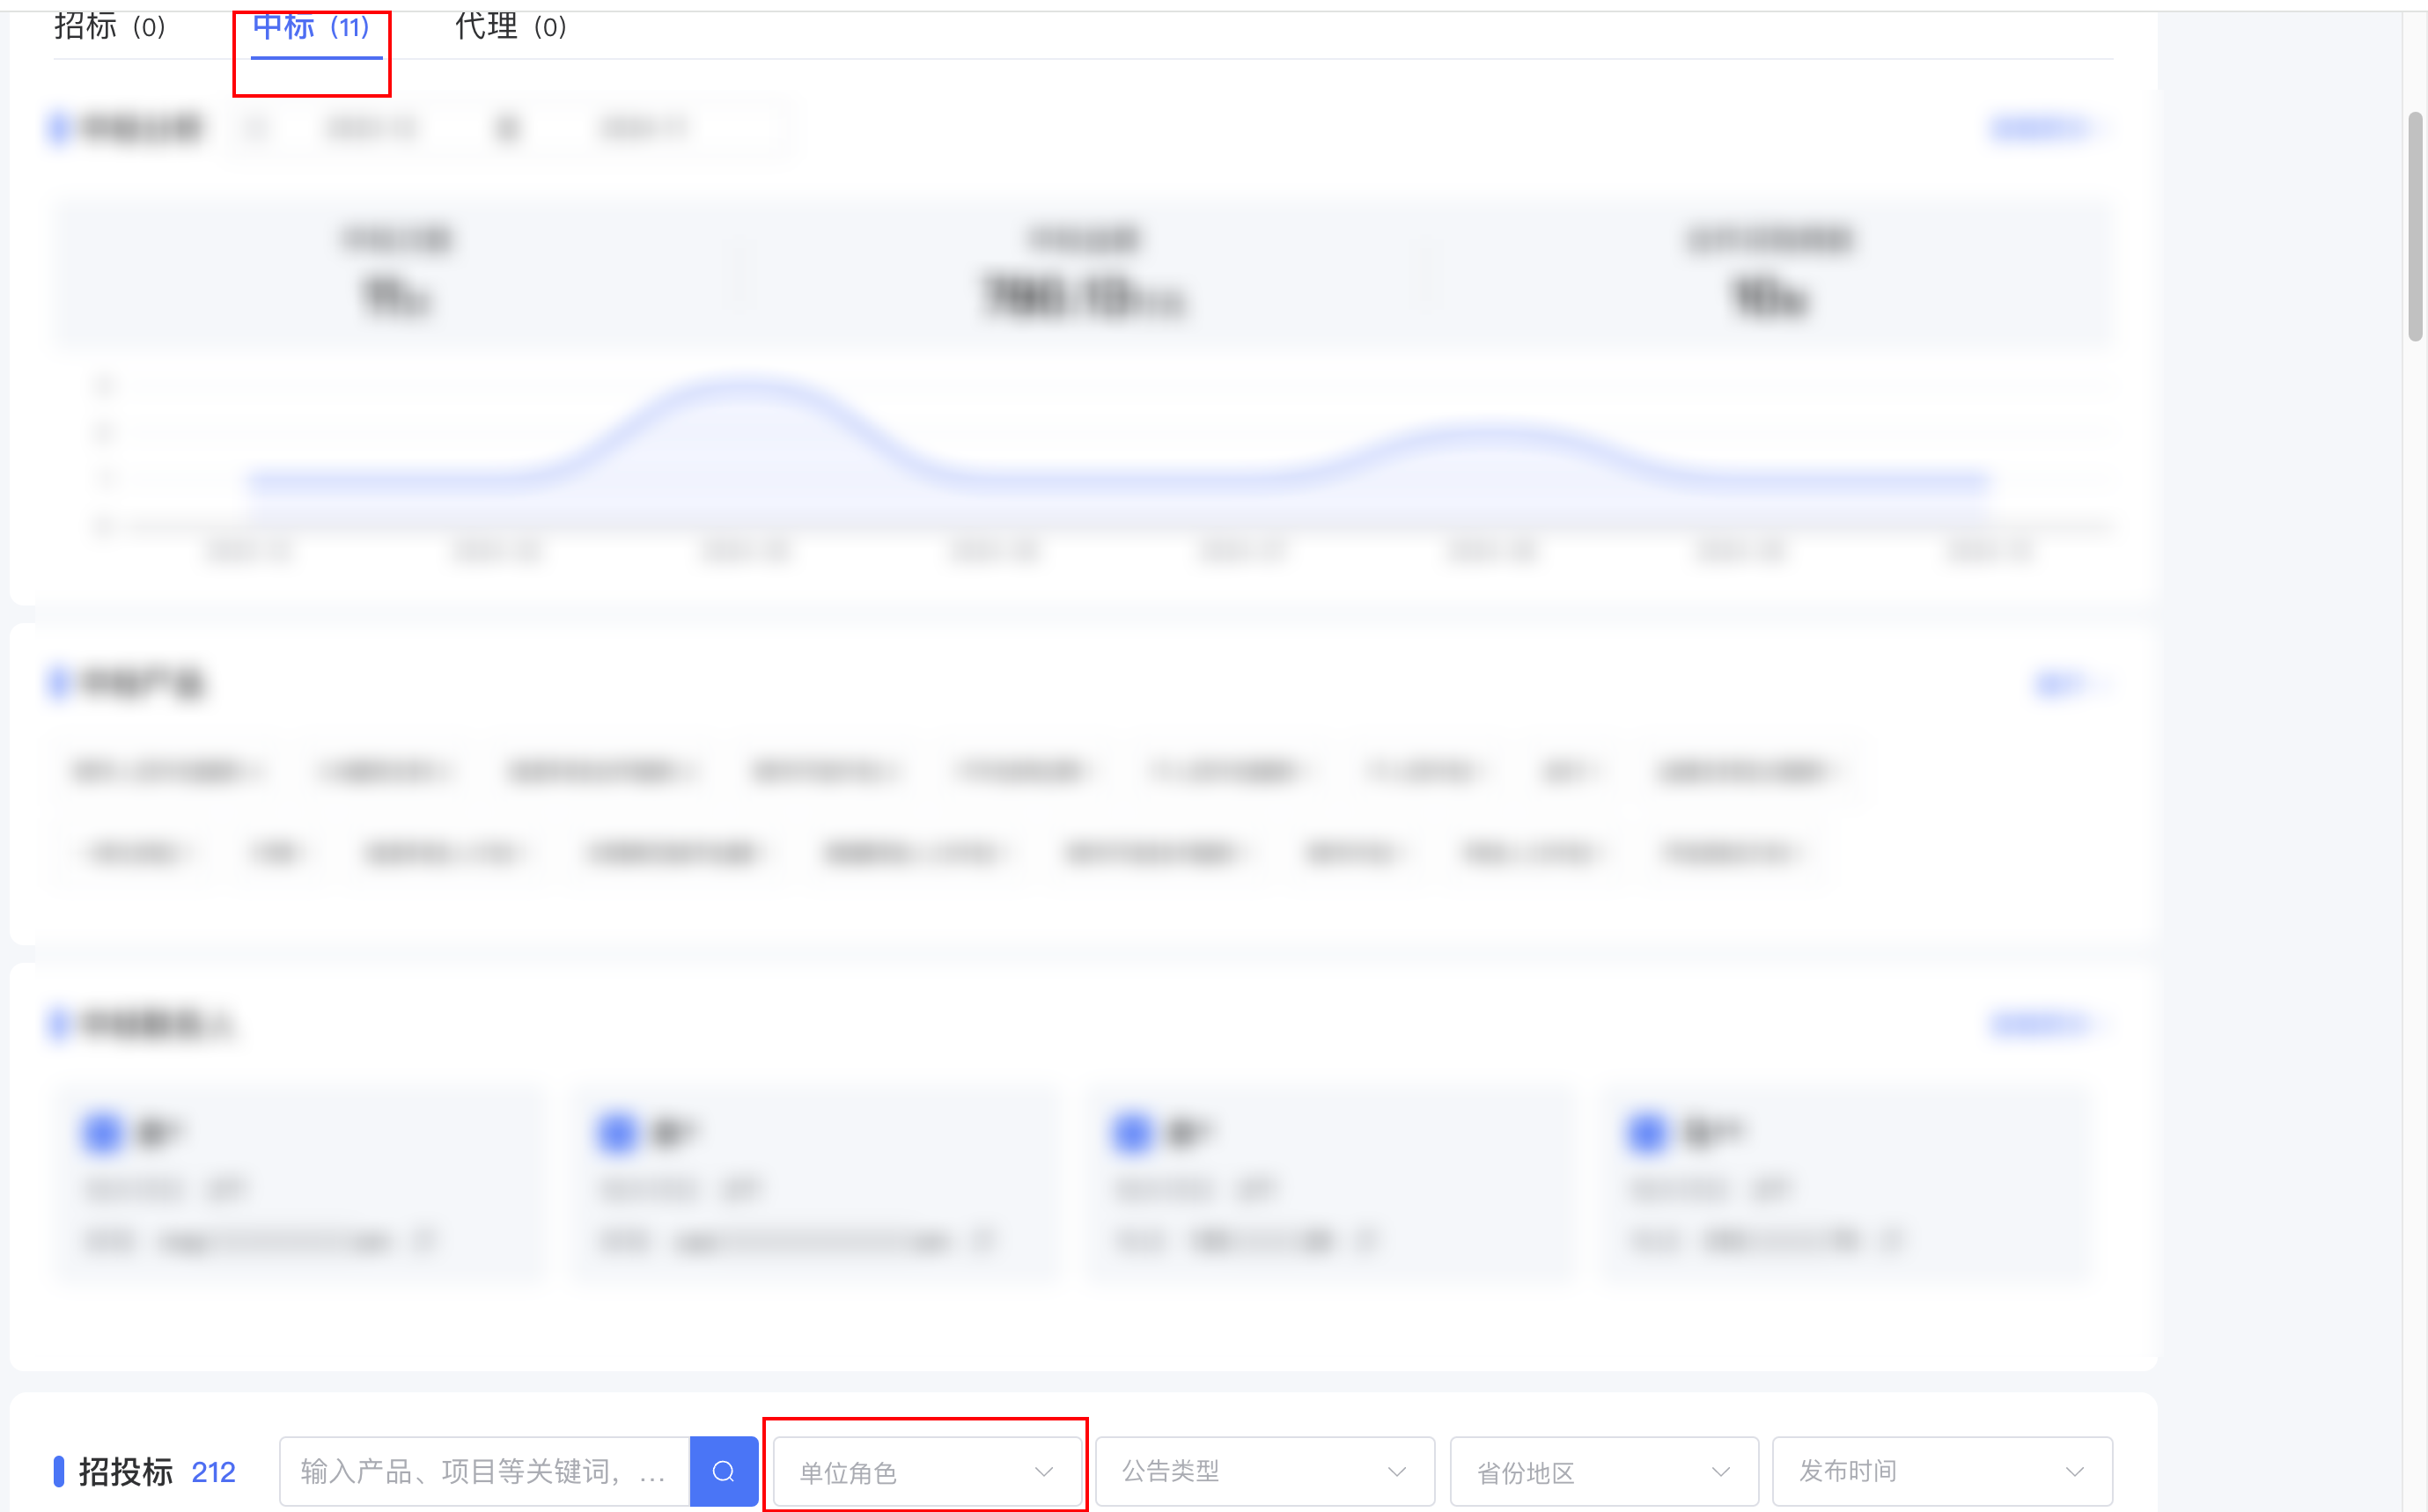The image size is (2428, 1512).
Task: Click small icon ending fourth contact card's bottom line
Action: coord(1890,1241)
